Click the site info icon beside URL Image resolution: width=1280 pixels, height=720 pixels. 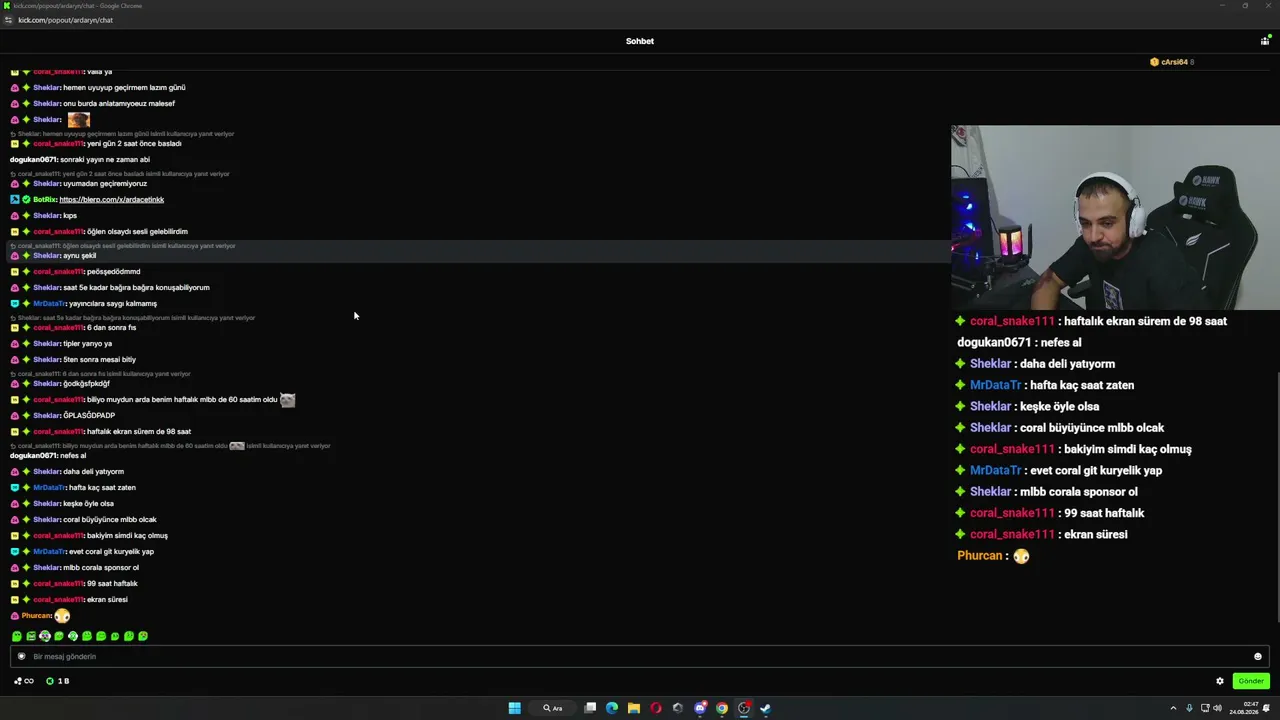click(x=9, y=20)
